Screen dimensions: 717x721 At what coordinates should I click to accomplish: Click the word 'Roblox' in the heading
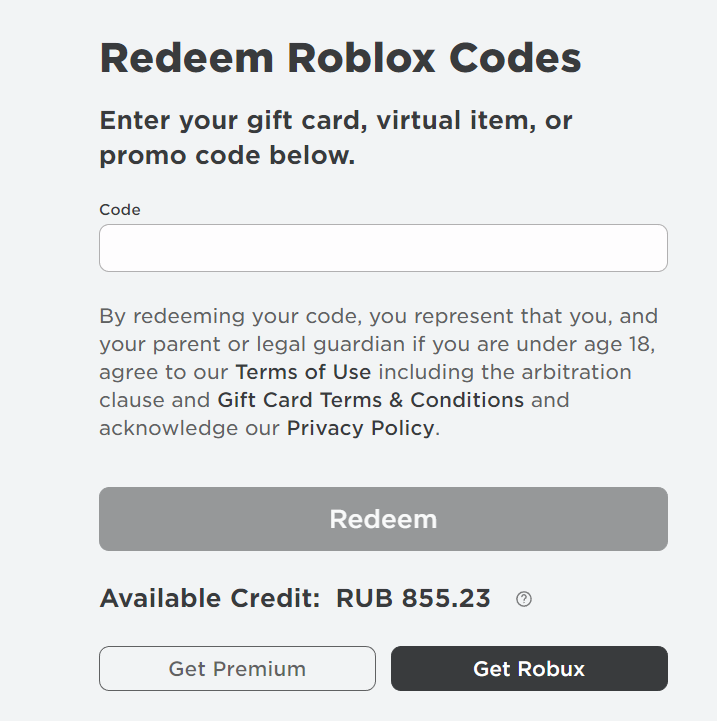[364, 58]
